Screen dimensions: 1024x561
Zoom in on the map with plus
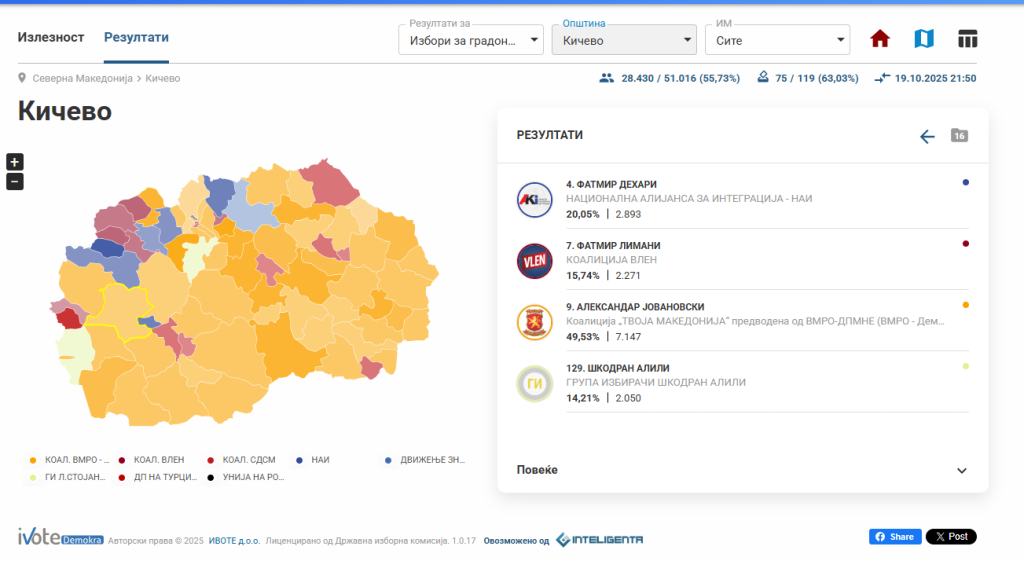[x=15, y=162]
